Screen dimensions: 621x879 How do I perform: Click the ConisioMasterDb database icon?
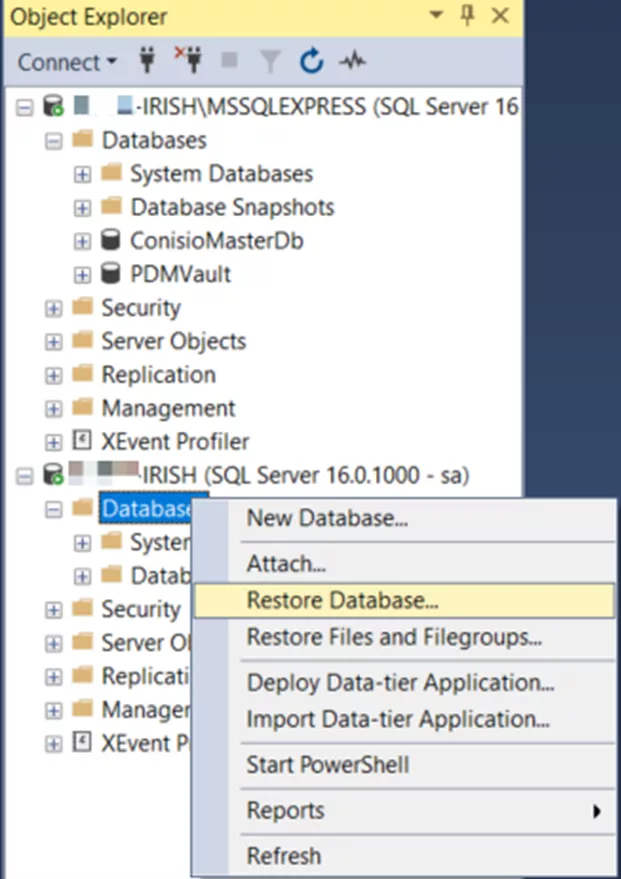point(112,241)
